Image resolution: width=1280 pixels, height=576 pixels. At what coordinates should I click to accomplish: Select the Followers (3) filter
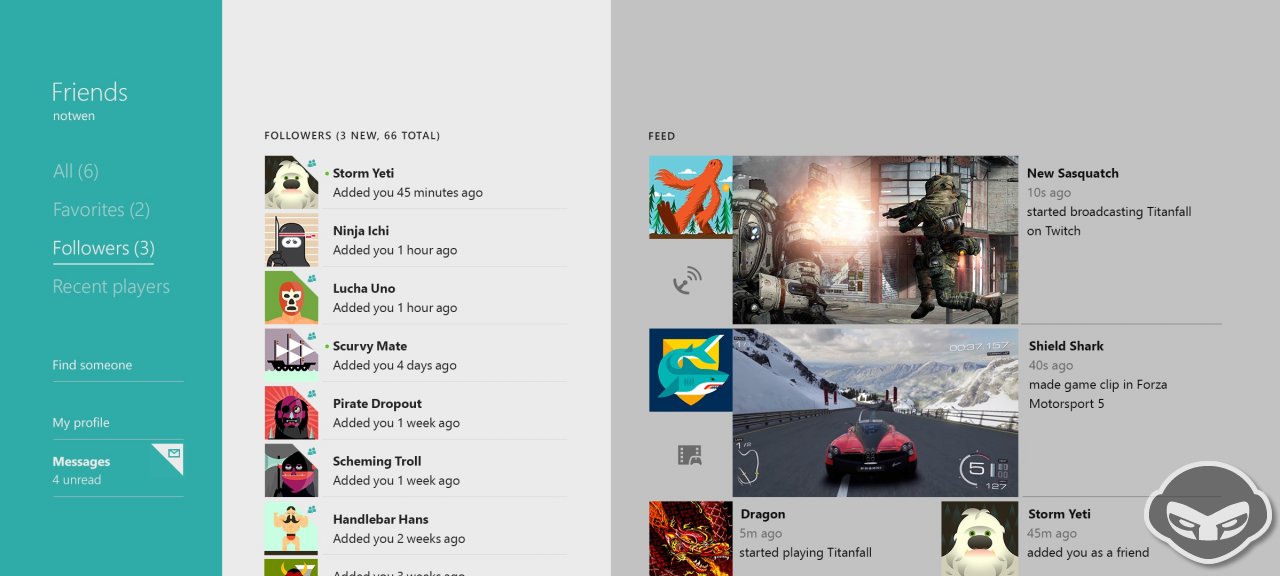point(103,248)
